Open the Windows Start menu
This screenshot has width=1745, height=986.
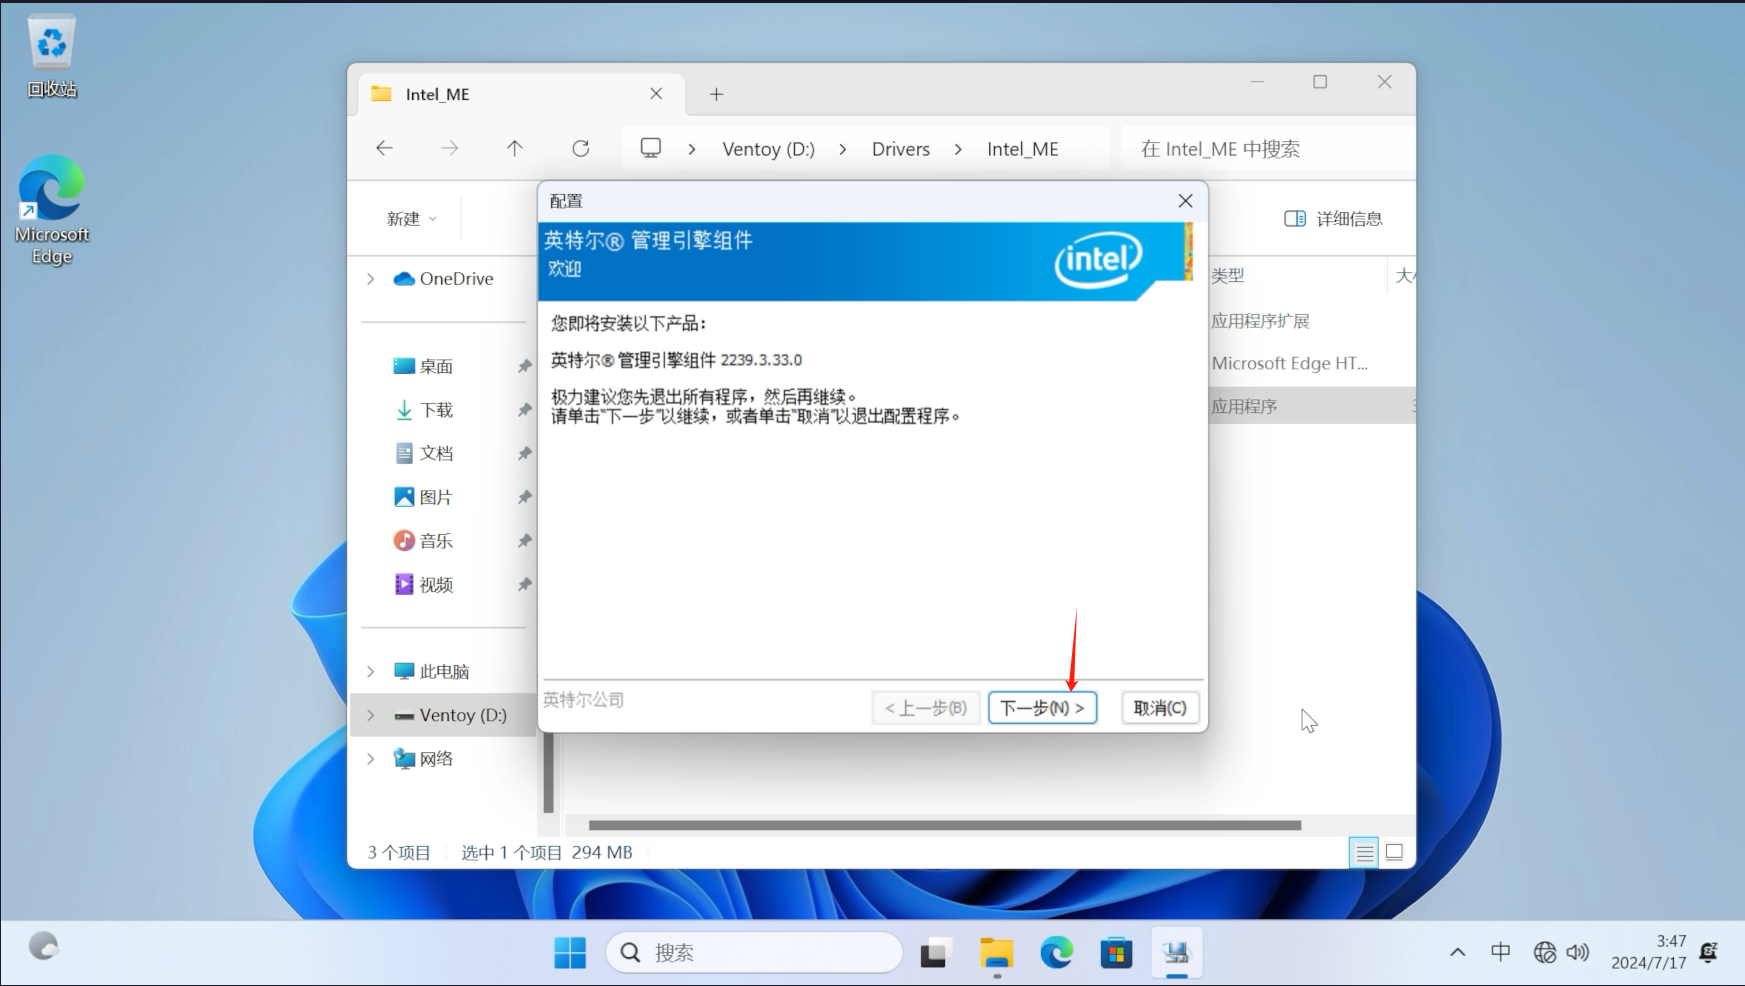[x=570, y=953]
